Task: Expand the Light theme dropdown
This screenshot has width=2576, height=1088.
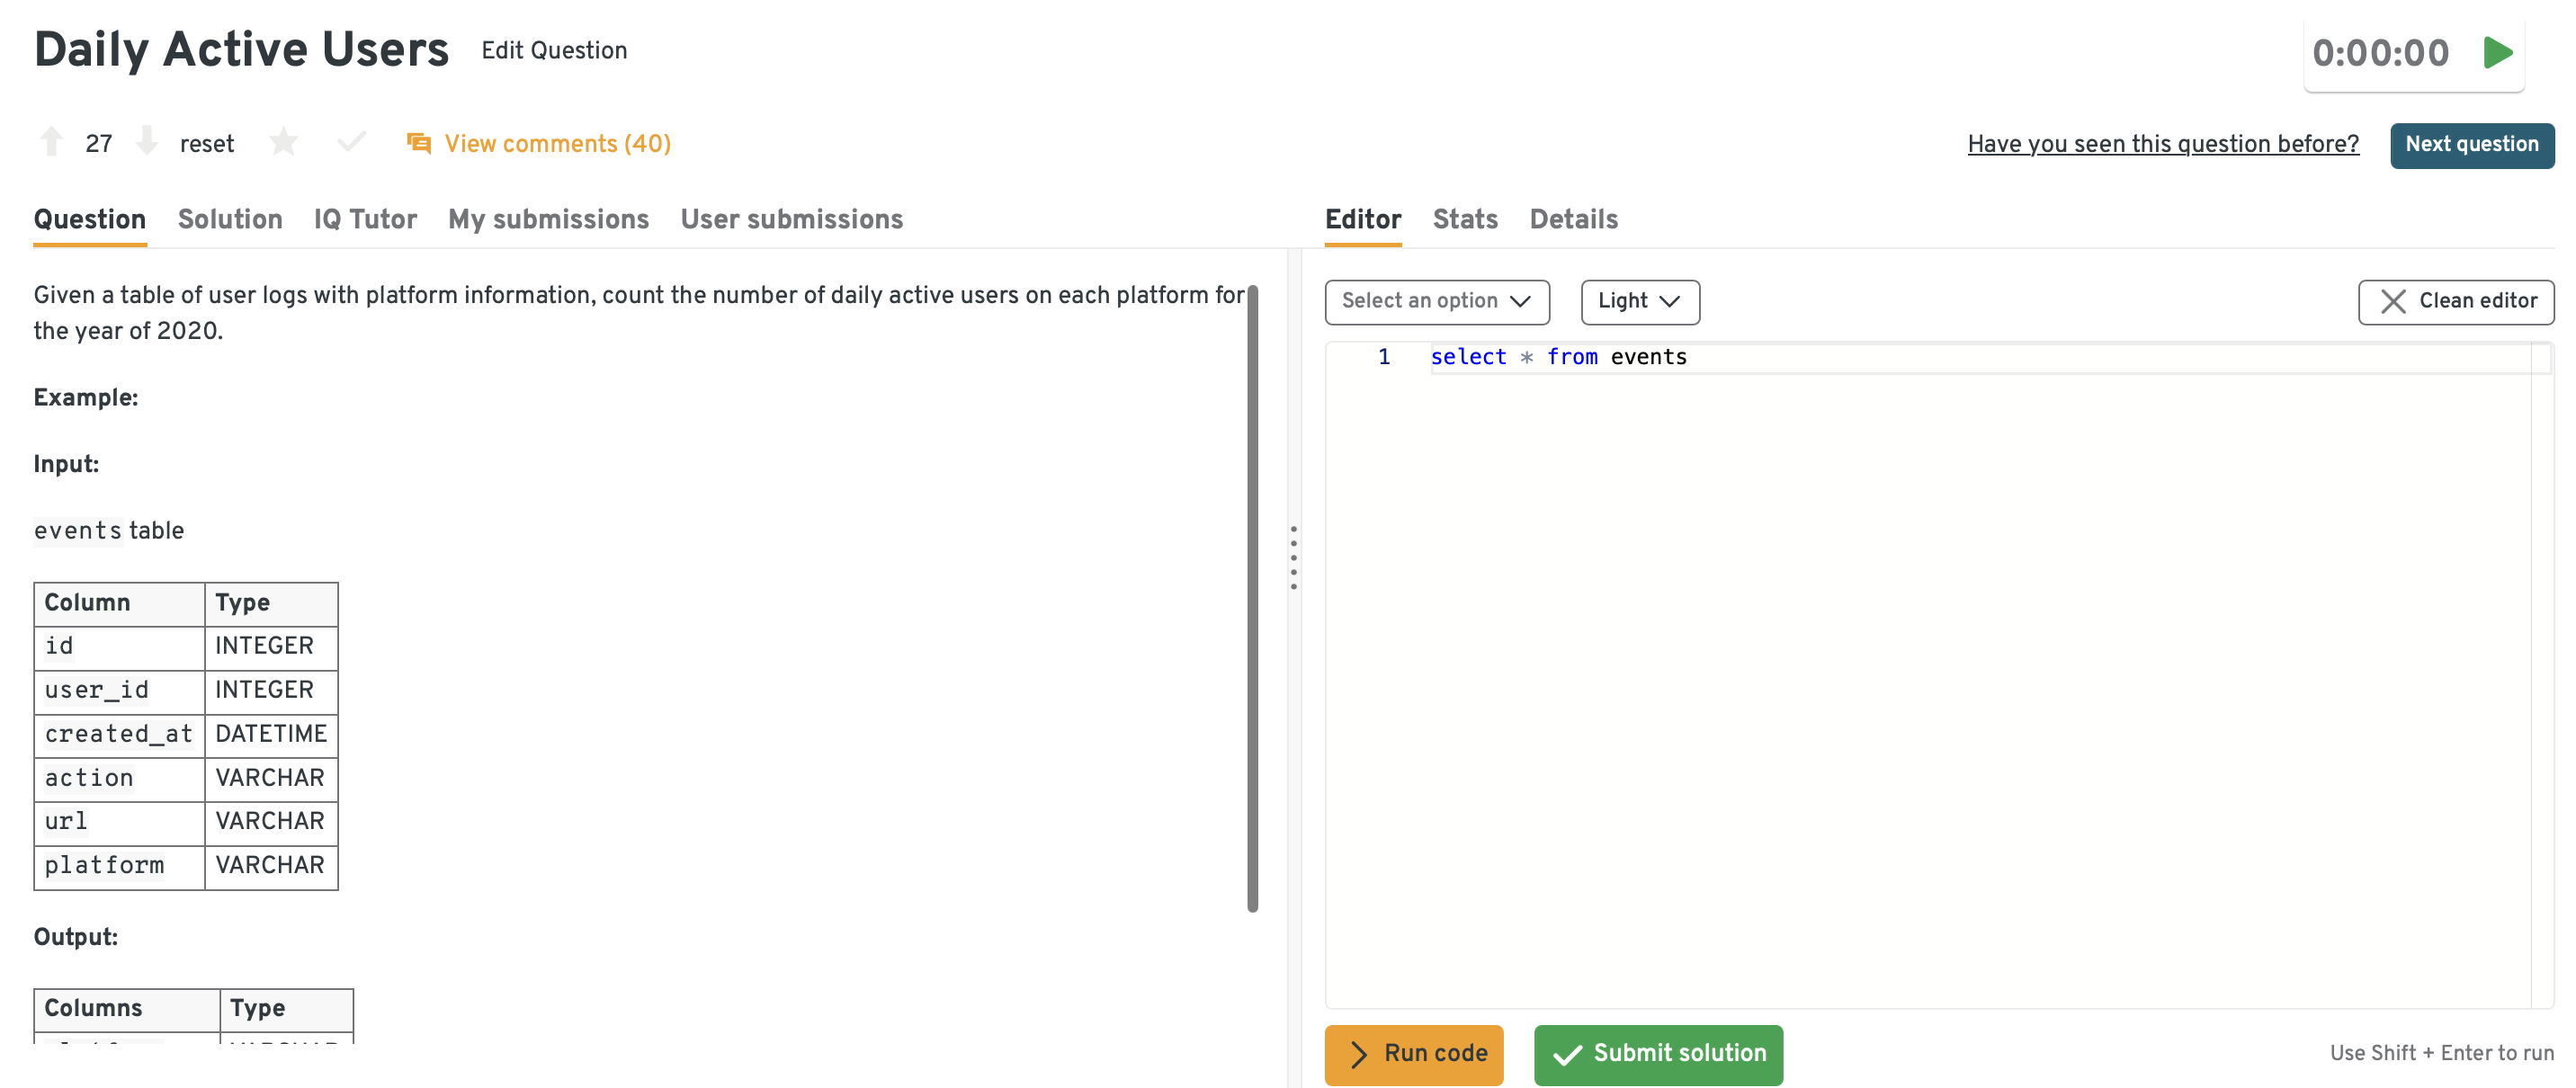Action: pos(1639,302)
